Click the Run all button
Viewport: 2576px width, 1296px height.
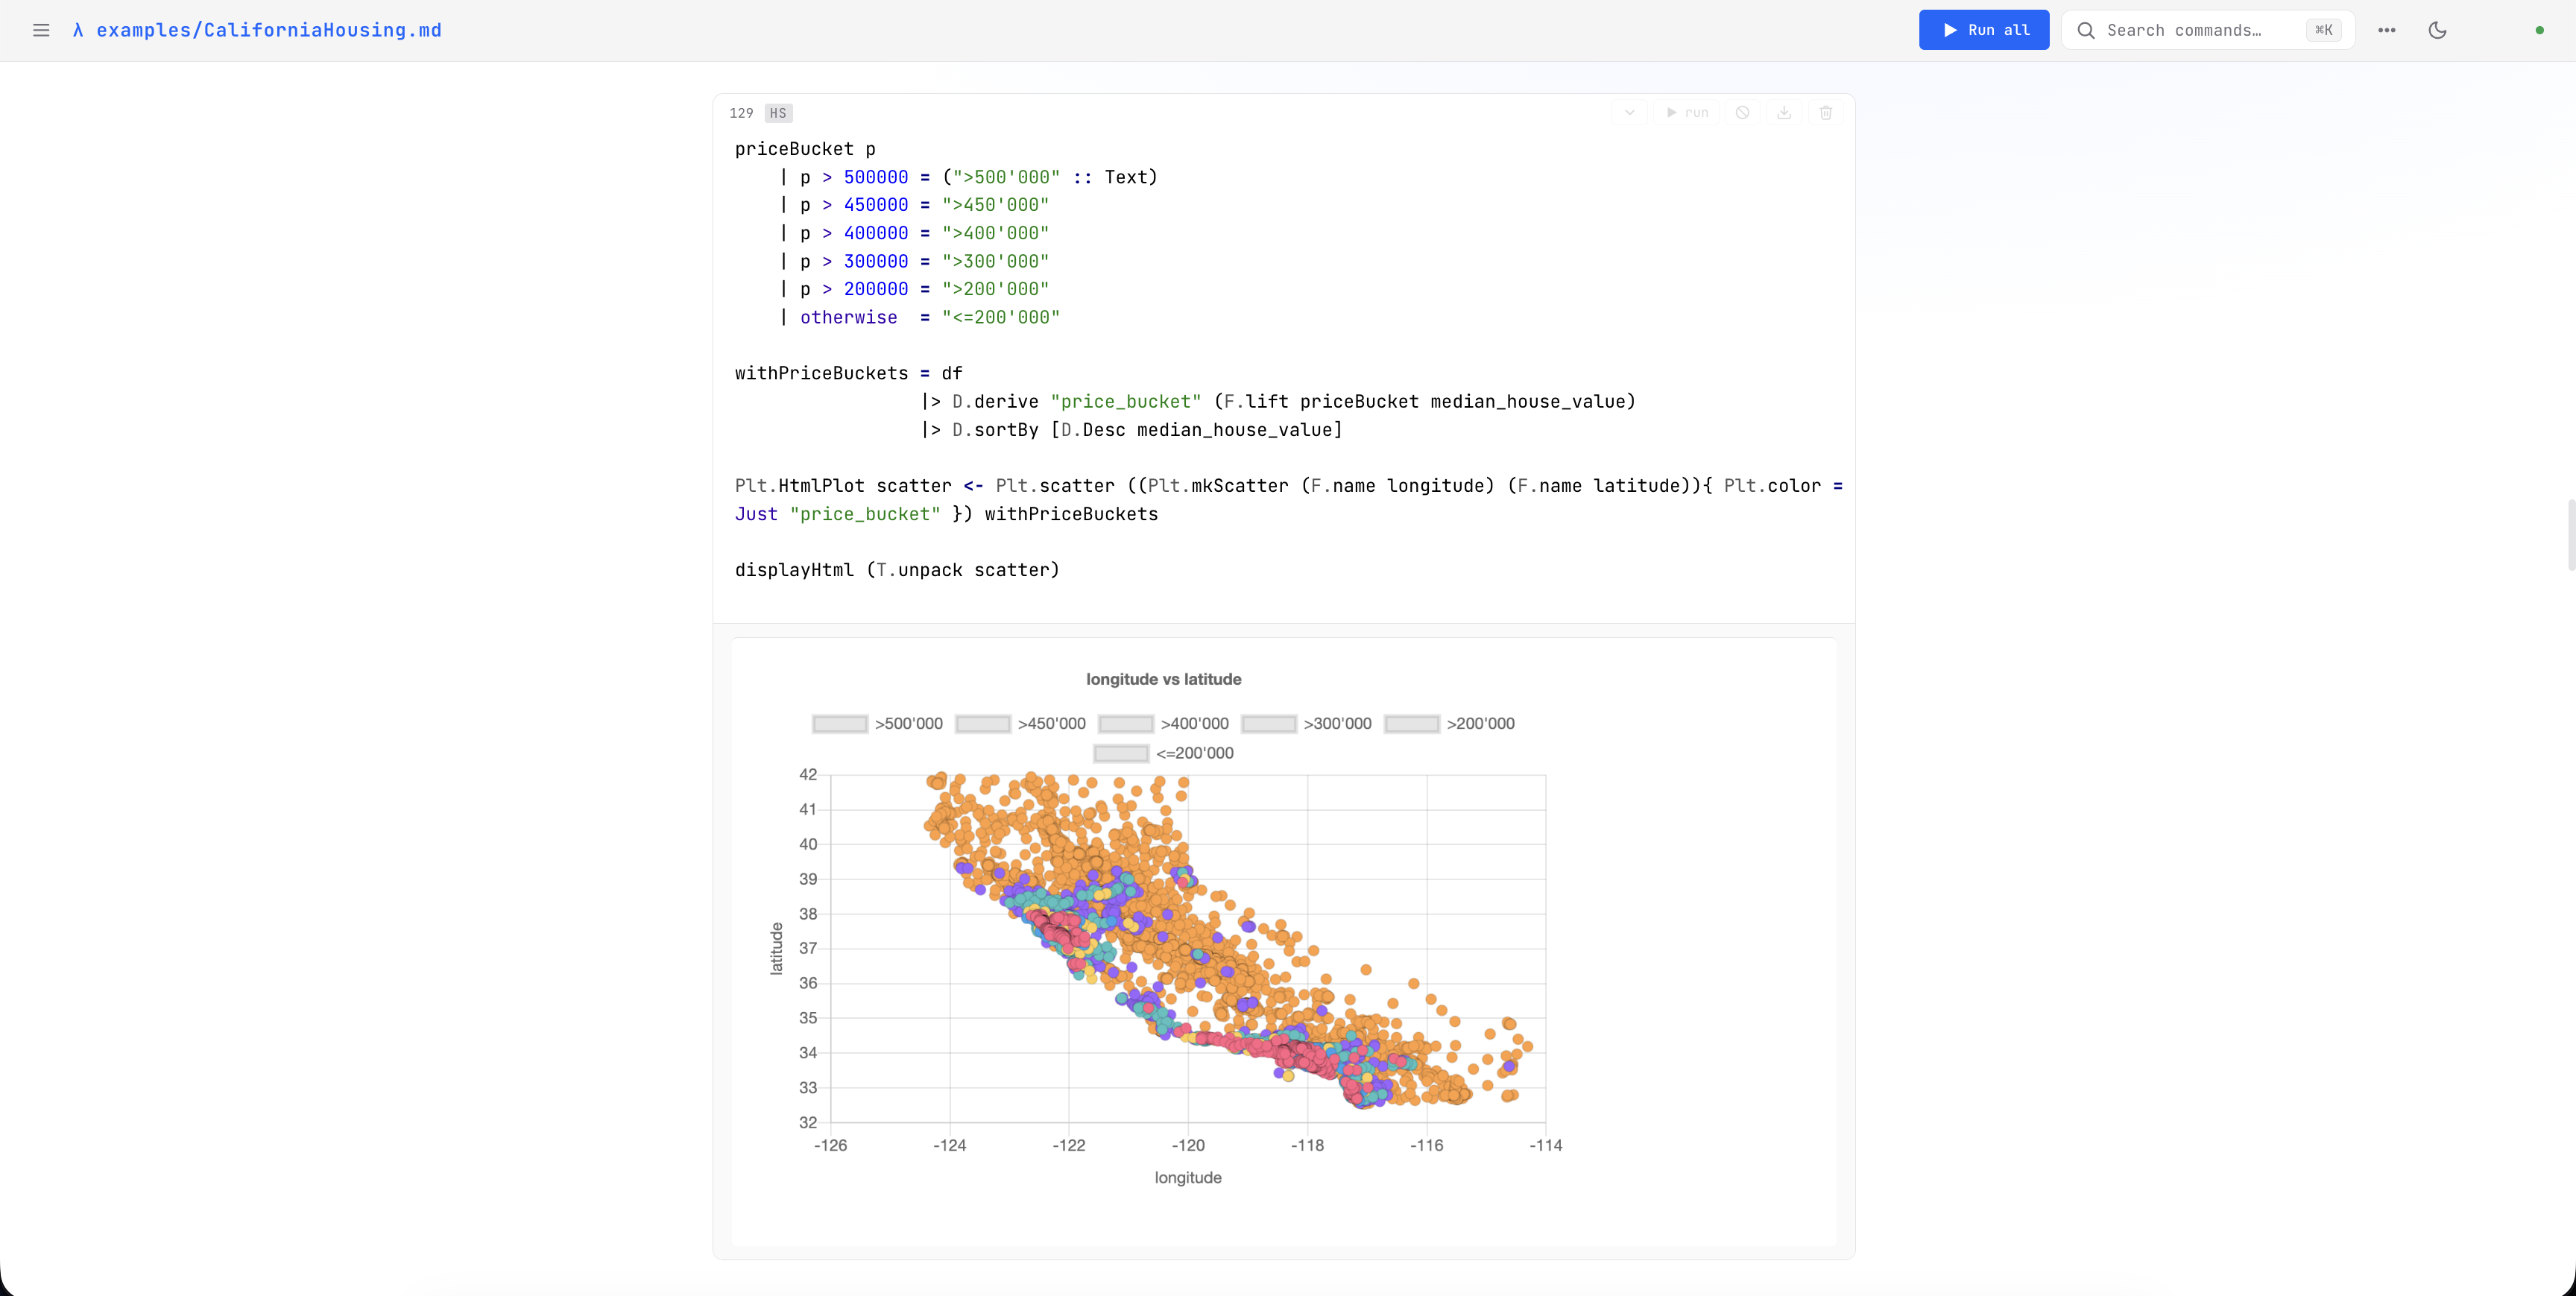coord(1983,30)
